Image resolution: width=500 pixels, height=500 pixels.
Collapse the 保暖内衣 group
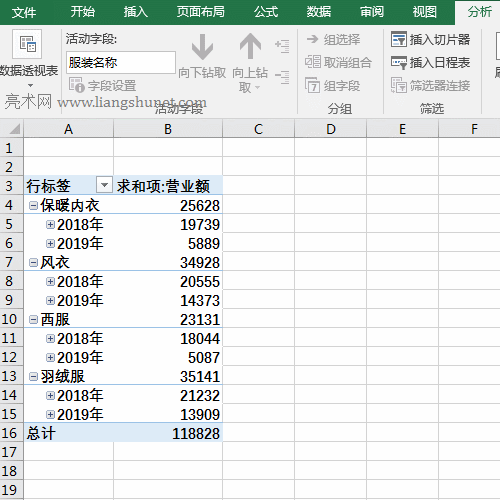(x=33, y=206)
